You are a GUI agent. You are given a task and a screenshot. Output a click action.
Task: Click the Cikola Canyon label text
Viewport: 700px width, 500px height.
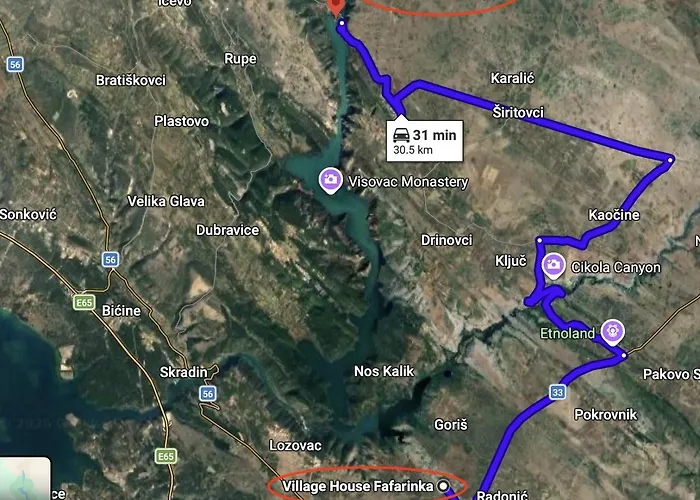click(x=616, y=267)
